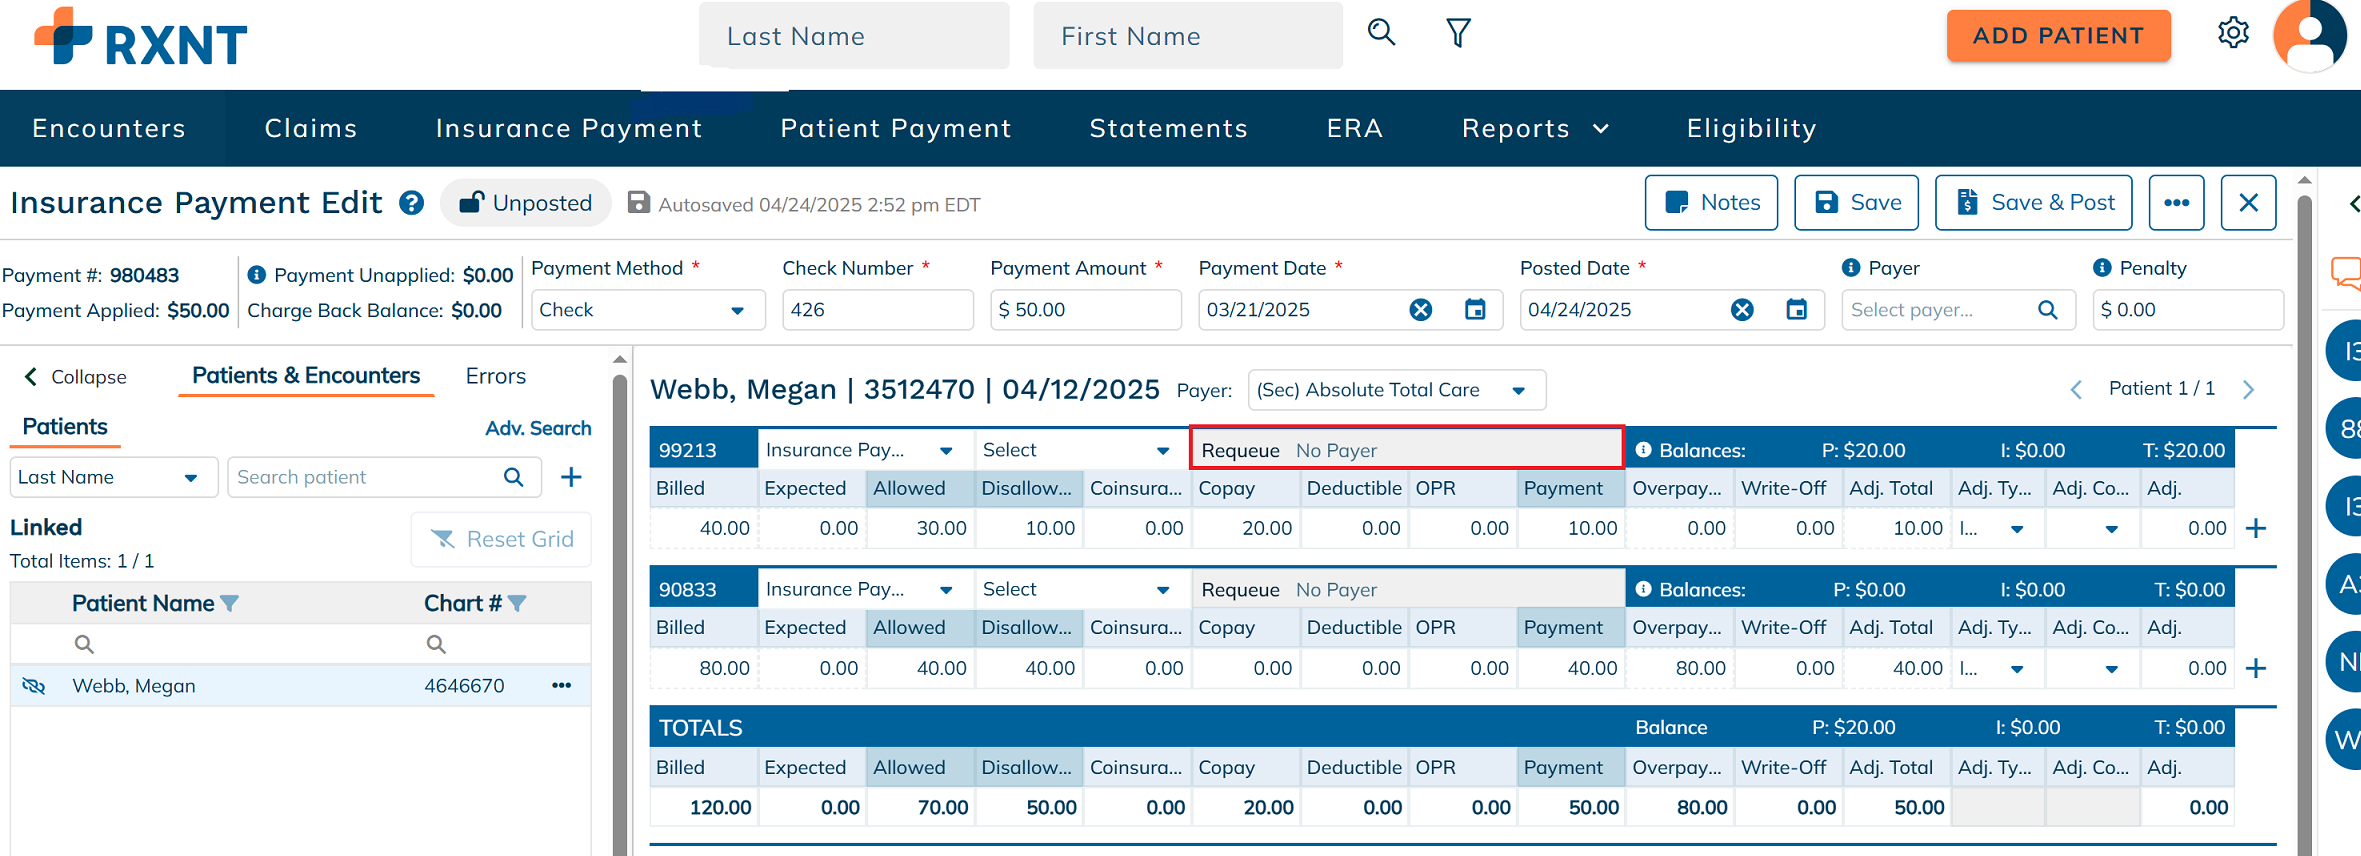Add adjustment row for procedure 99213
2361x856 pixels.
click(x=2256, y=528)
